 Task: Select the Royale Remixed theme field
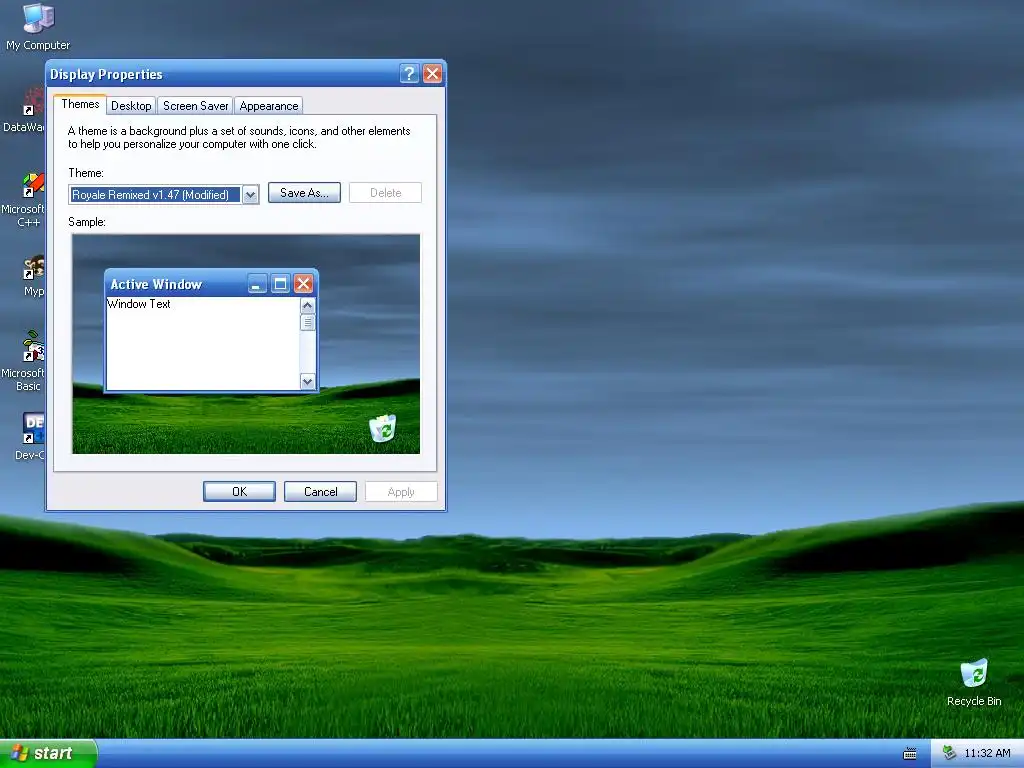point(155,195)
